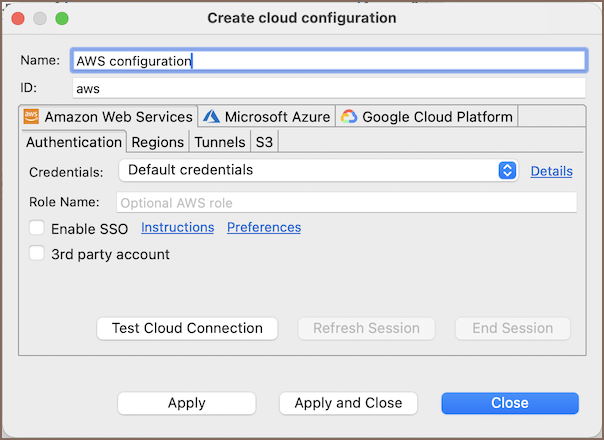Open the Credentials dropdown

coord(317,170)
